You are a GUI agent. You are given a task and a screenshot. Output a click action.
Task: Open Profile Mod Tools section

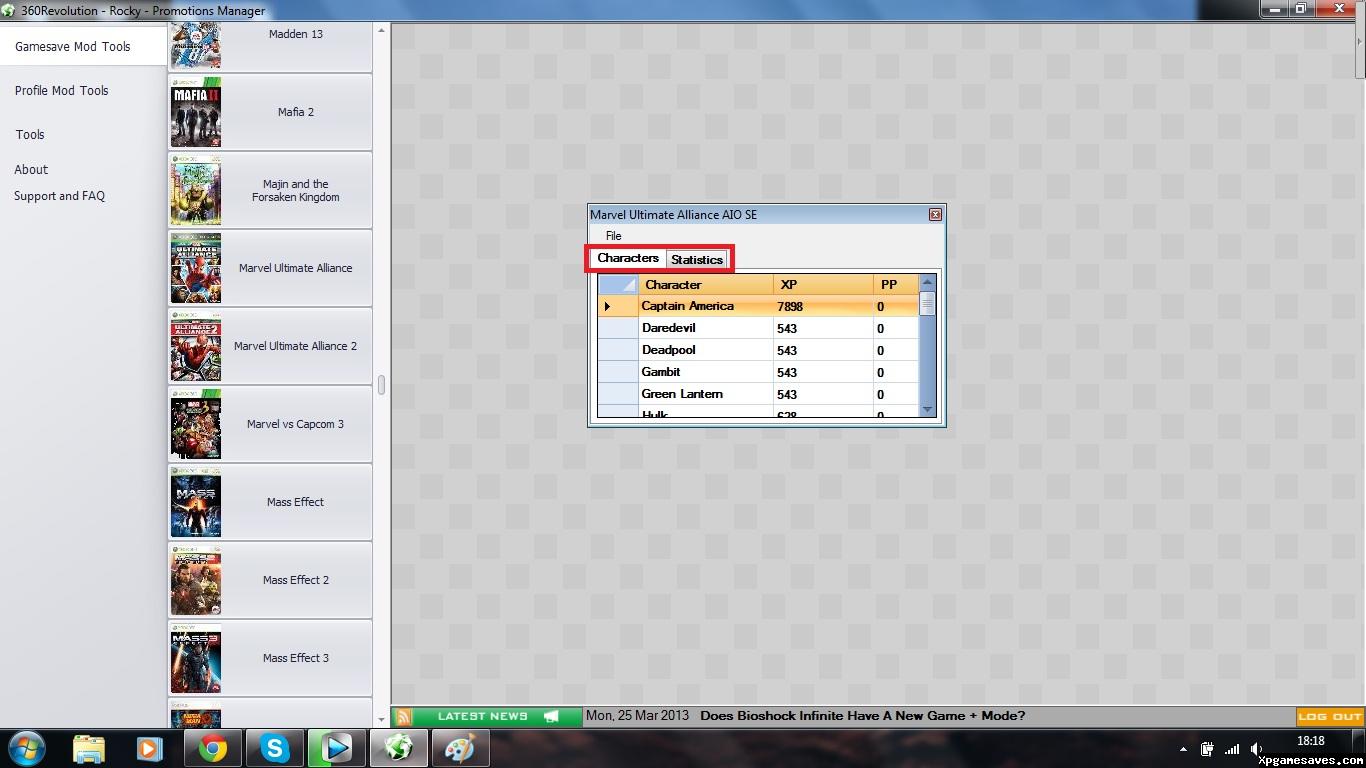[62, 91]
